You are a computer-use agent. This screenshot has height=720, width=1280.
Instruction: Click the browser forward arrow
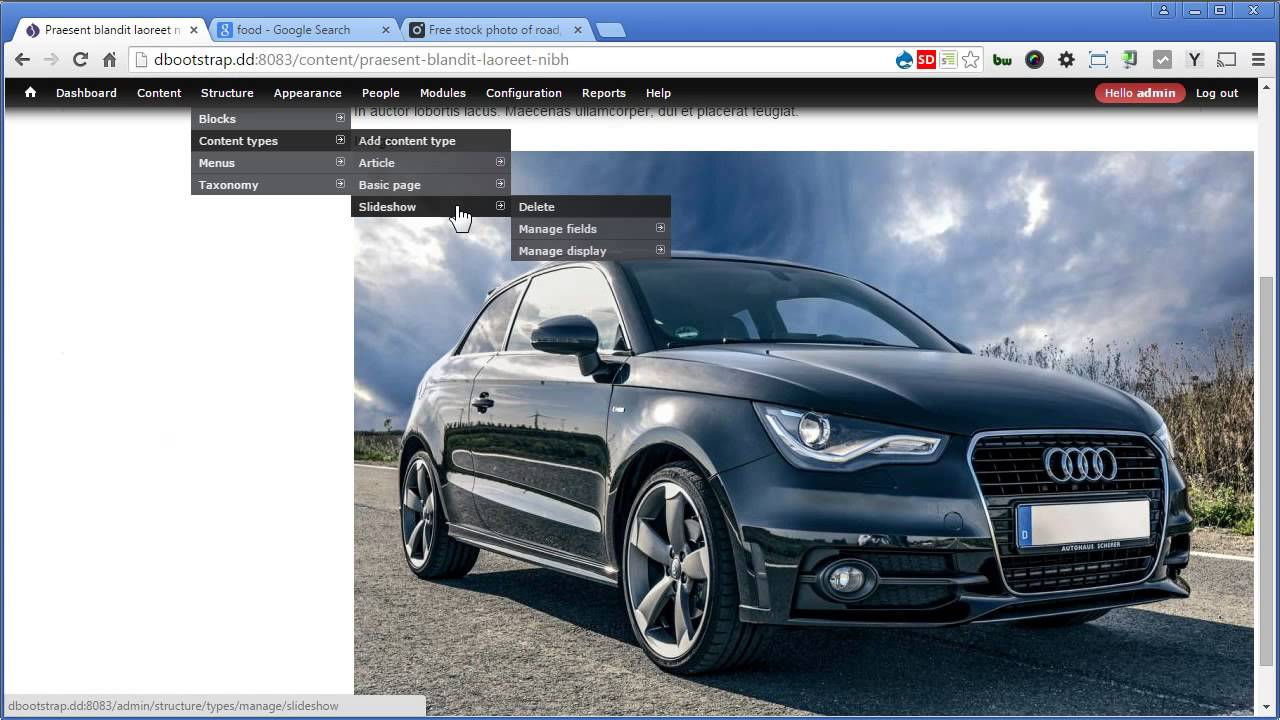52,60
